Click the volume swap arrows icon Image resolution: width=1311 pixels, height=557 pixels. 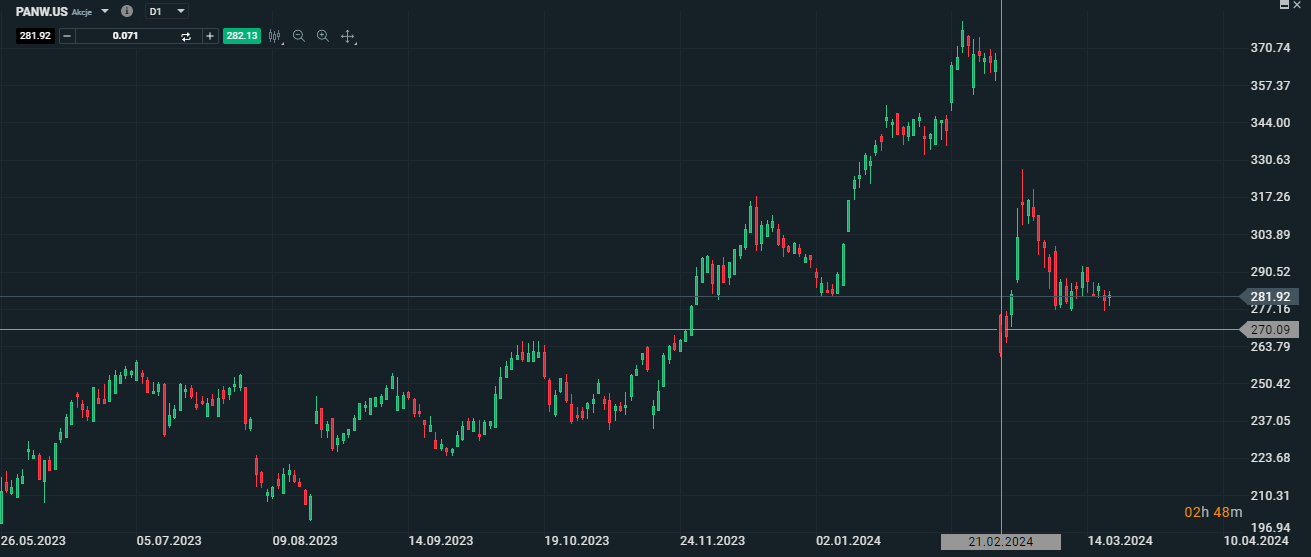point(186,36)
